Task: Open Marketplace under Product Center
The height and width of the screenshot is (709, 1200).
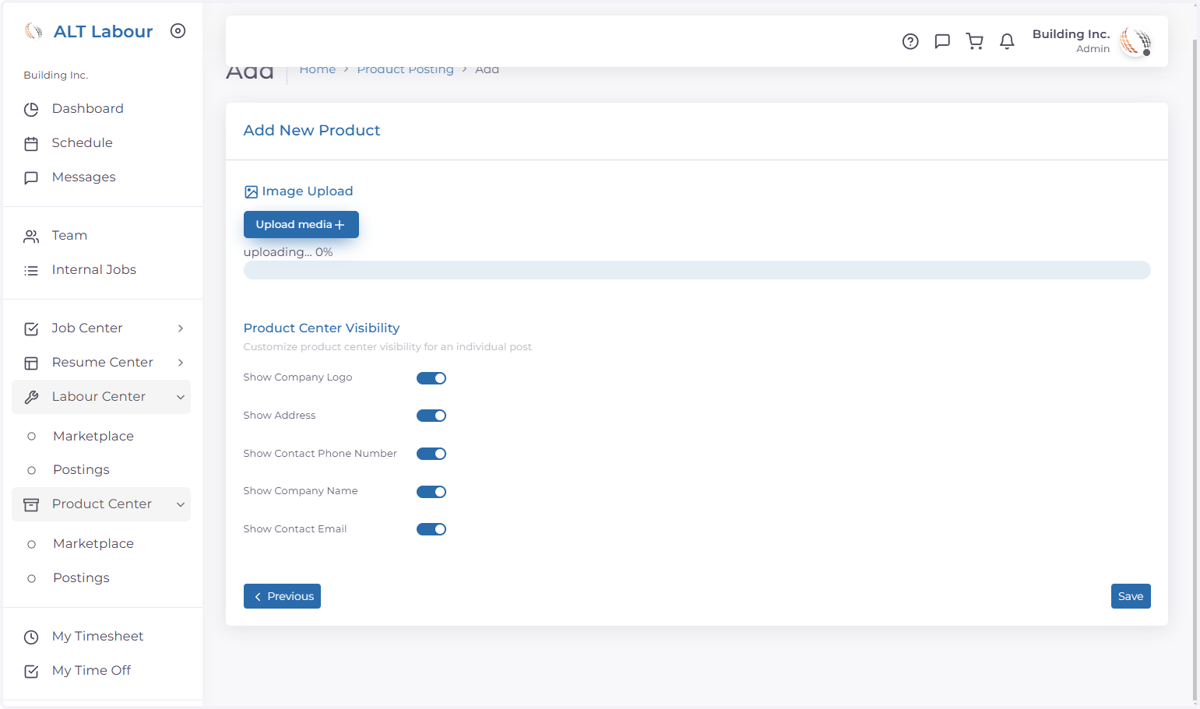Action: coord(93,544)
